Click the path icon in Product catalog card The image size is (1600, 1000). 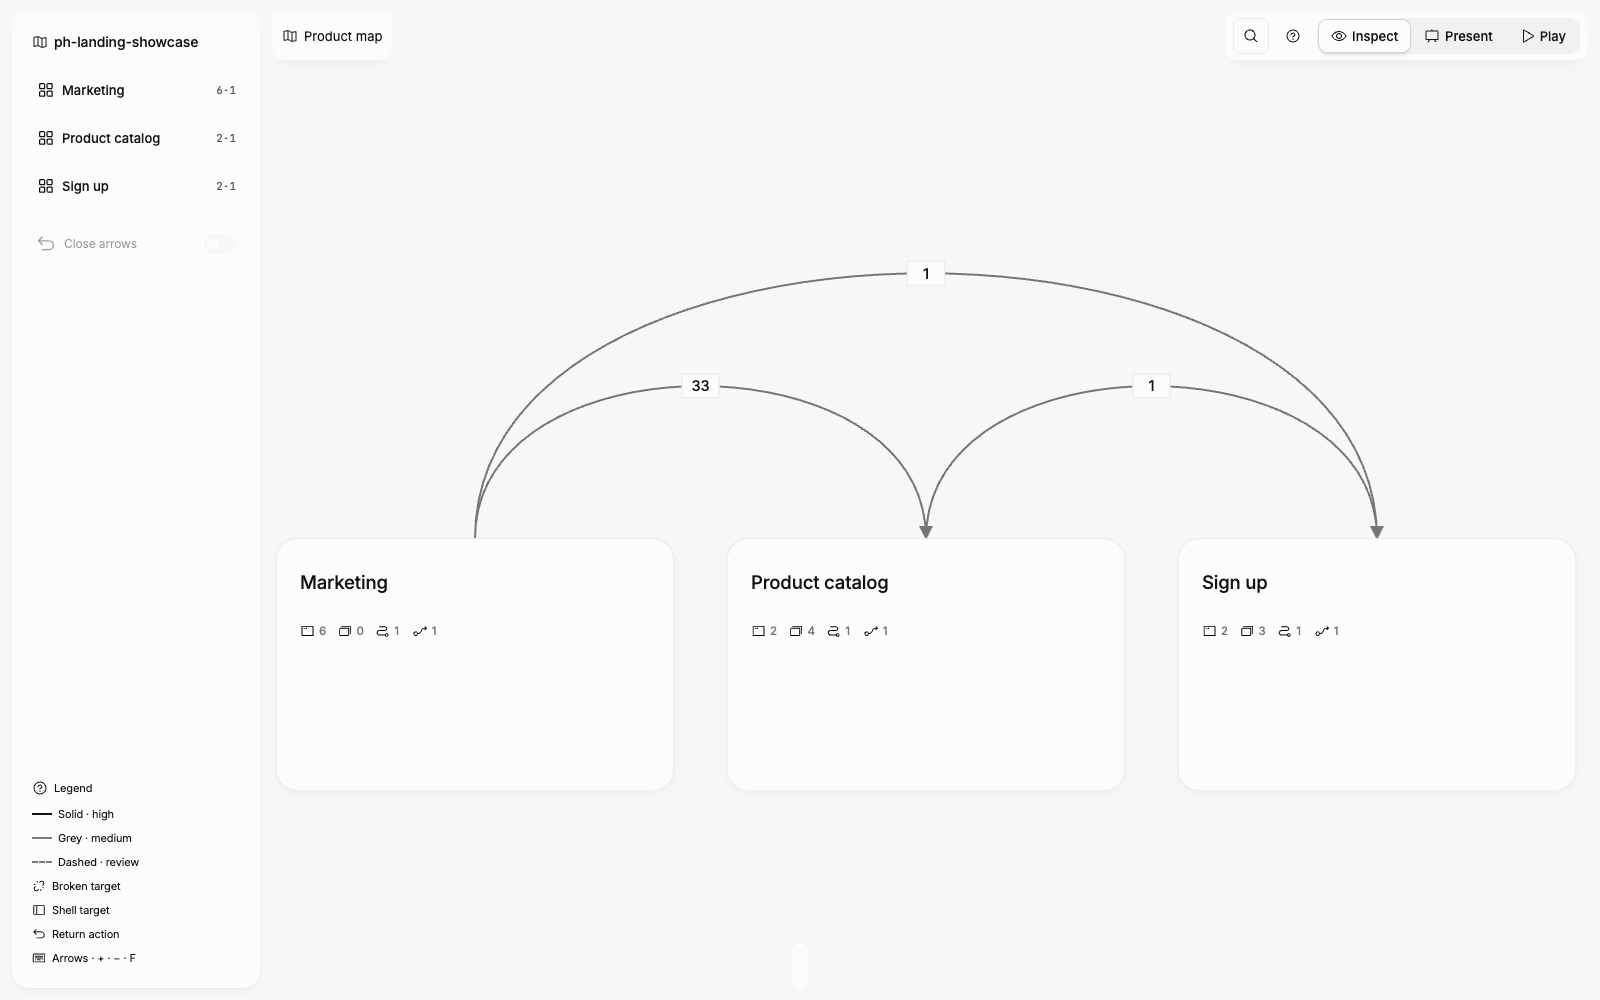[x=871, y=631]
